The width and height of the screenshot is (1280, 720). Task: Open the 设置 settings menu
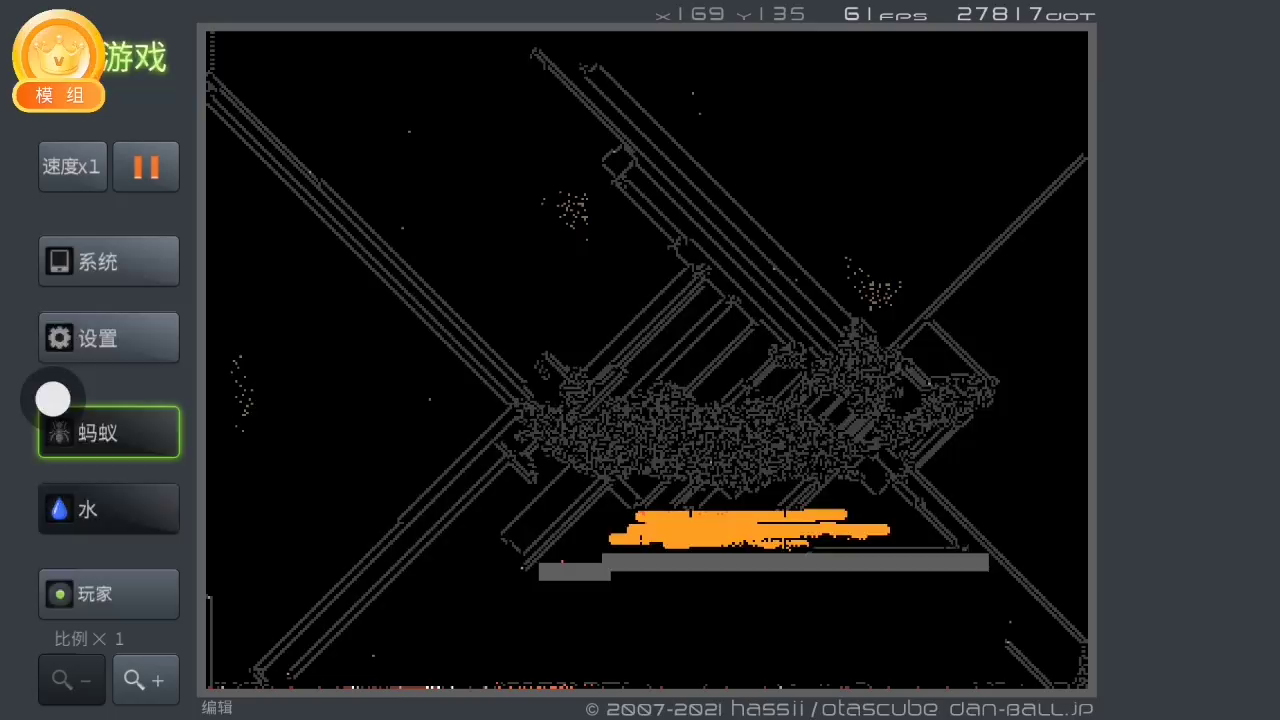109,338
